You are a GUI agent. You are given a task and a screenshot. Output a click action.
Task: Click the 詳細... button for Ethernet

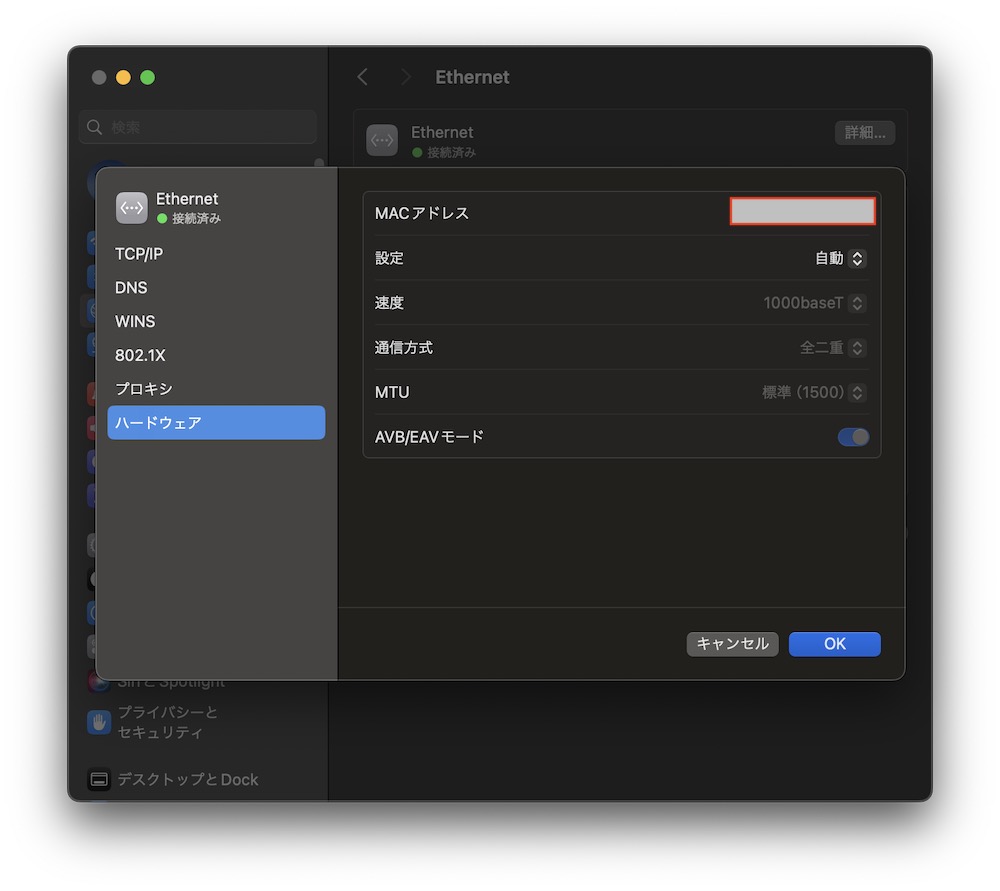[864, 133]
